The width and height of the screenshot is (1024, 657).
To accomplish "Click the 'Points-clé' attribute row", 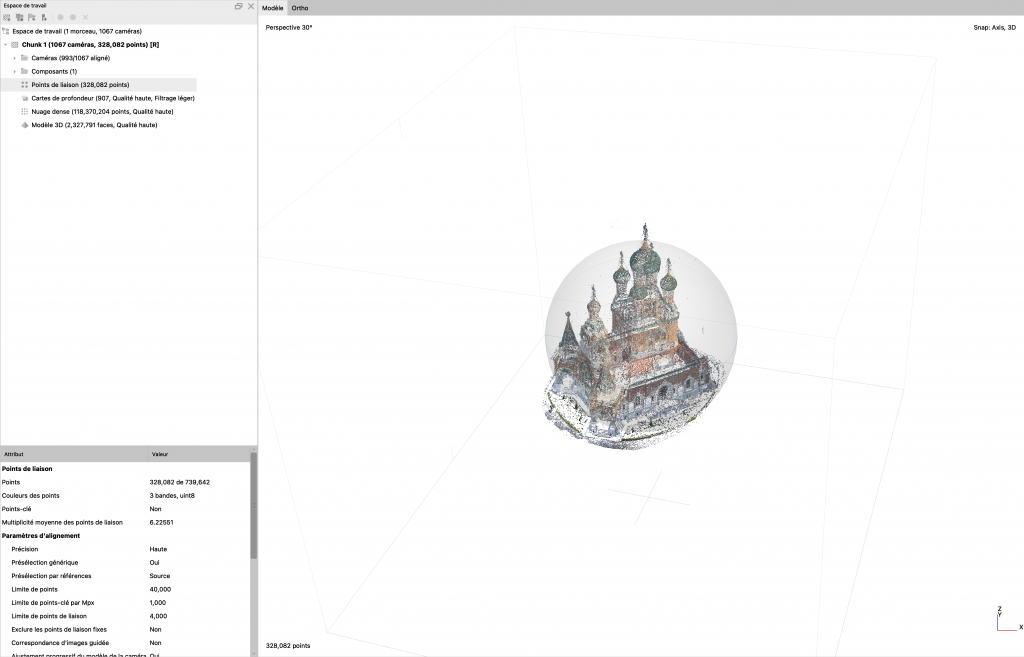I will pyautogui.click(x=16, y=509).
